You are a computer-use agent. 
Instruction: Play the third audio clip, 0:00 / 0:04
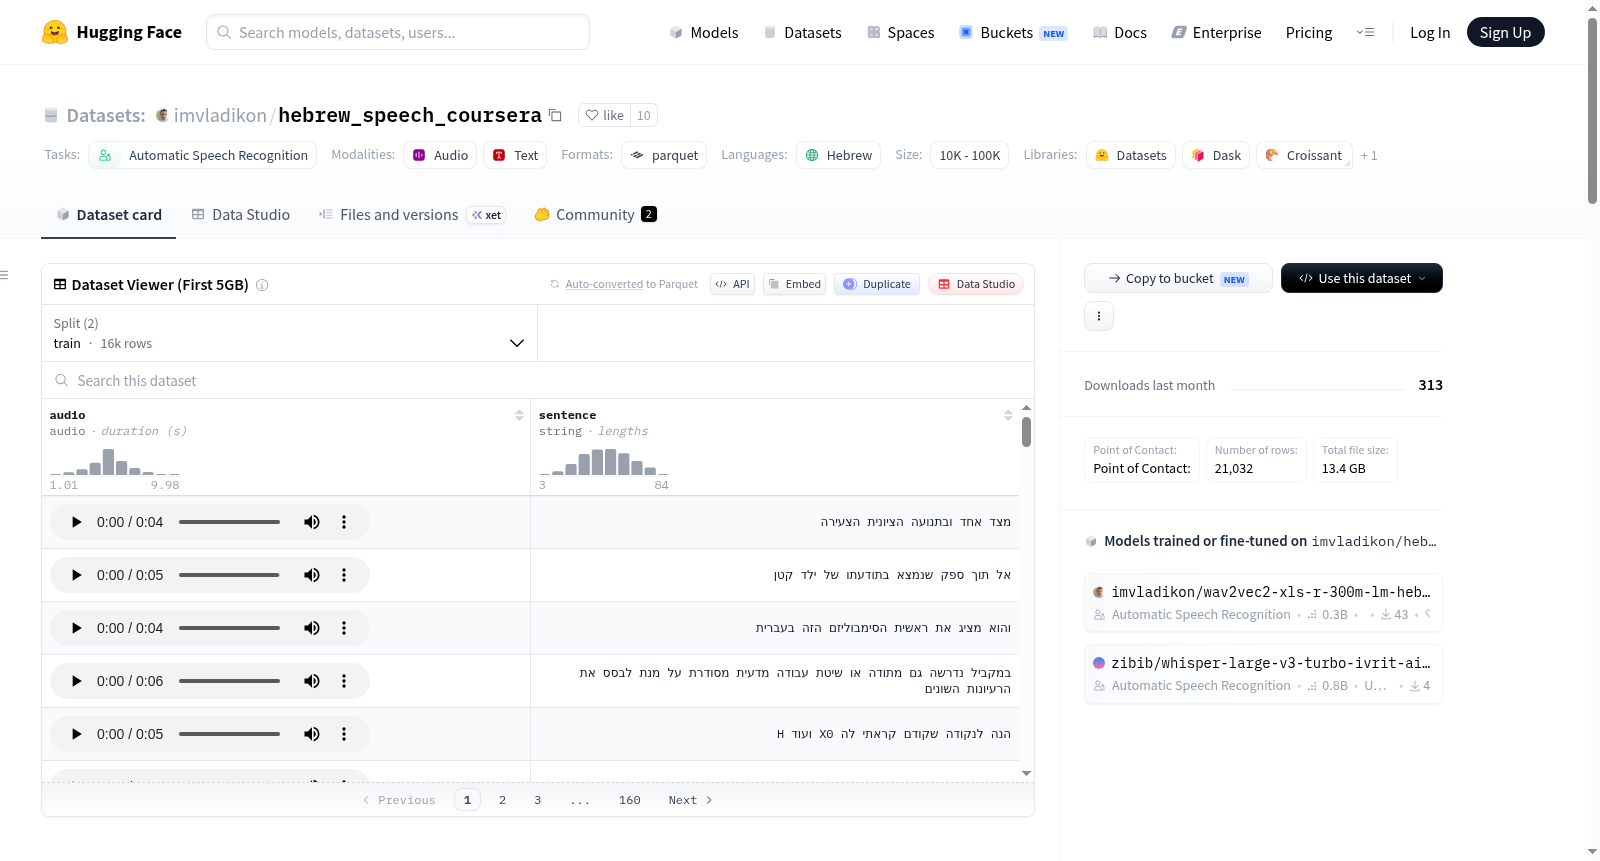point(76,628)
